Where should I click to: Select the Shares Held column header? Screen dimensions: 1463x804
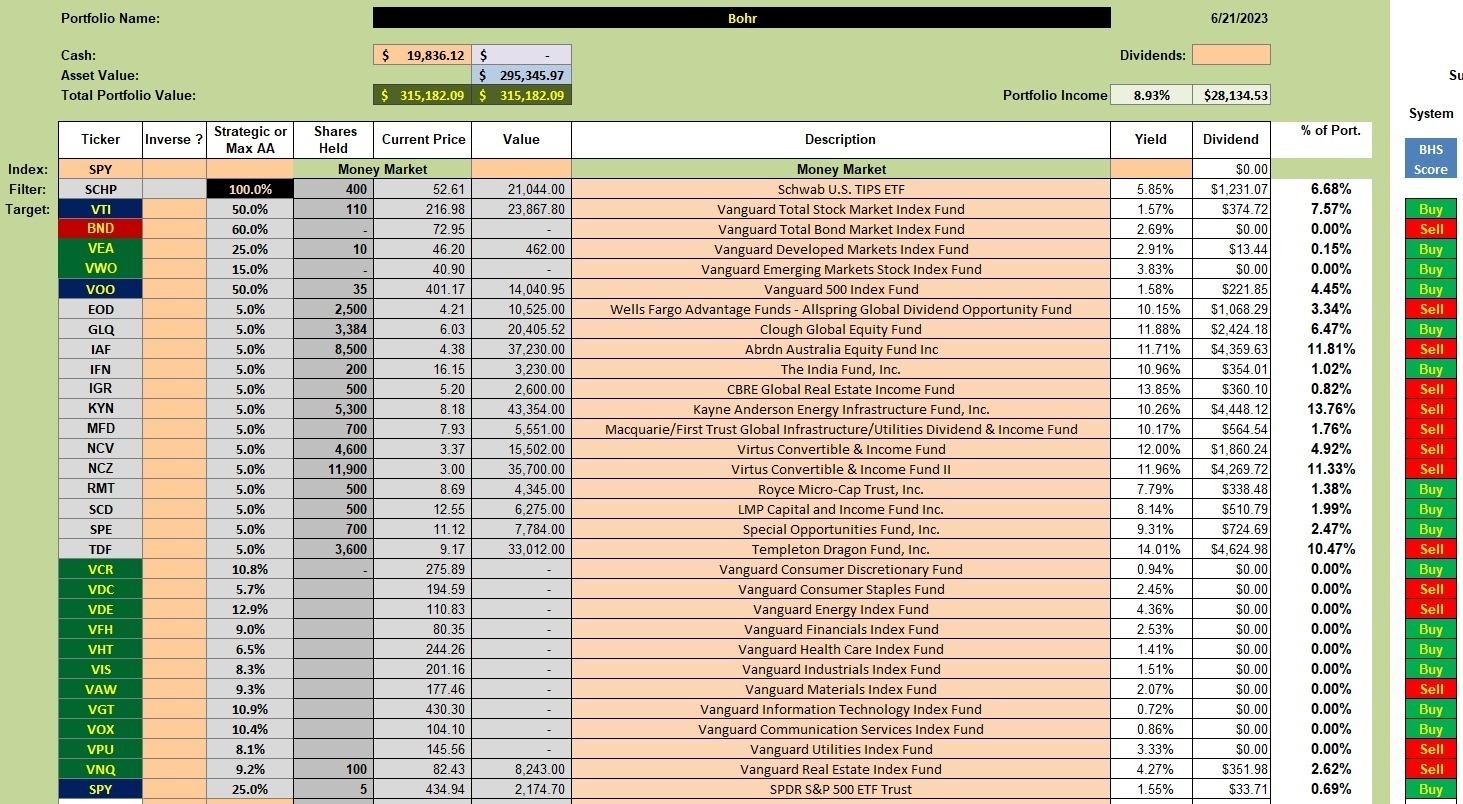tap(334, 140)
